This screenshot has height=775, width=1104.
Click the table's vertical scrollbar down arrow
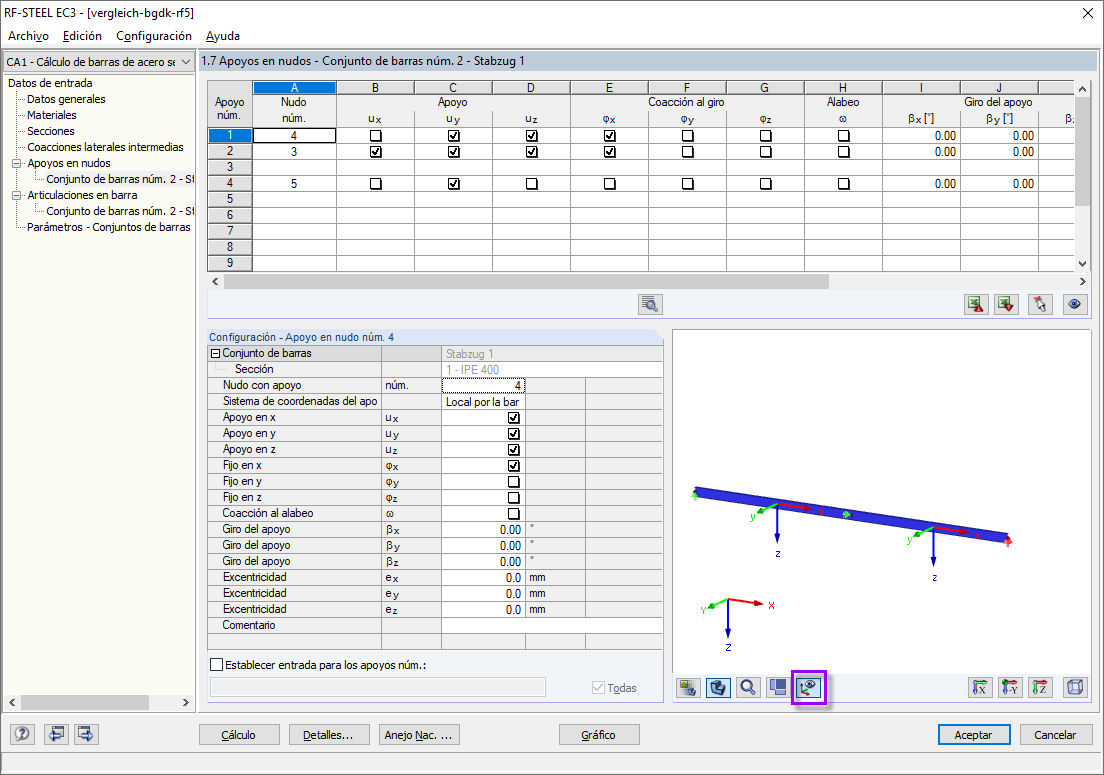[1082, 264]
